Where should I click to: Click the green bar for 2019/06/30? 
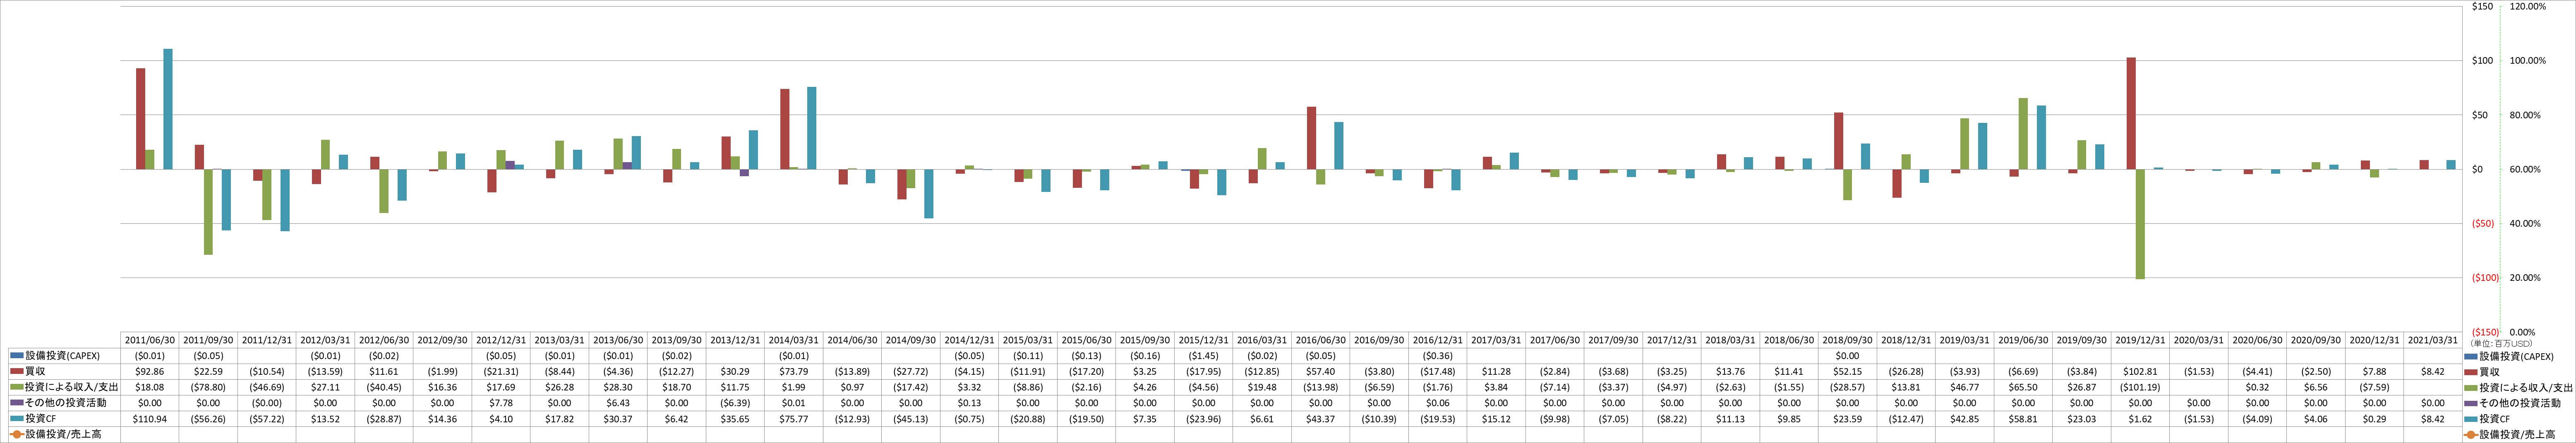click(x=2023, y=133)
